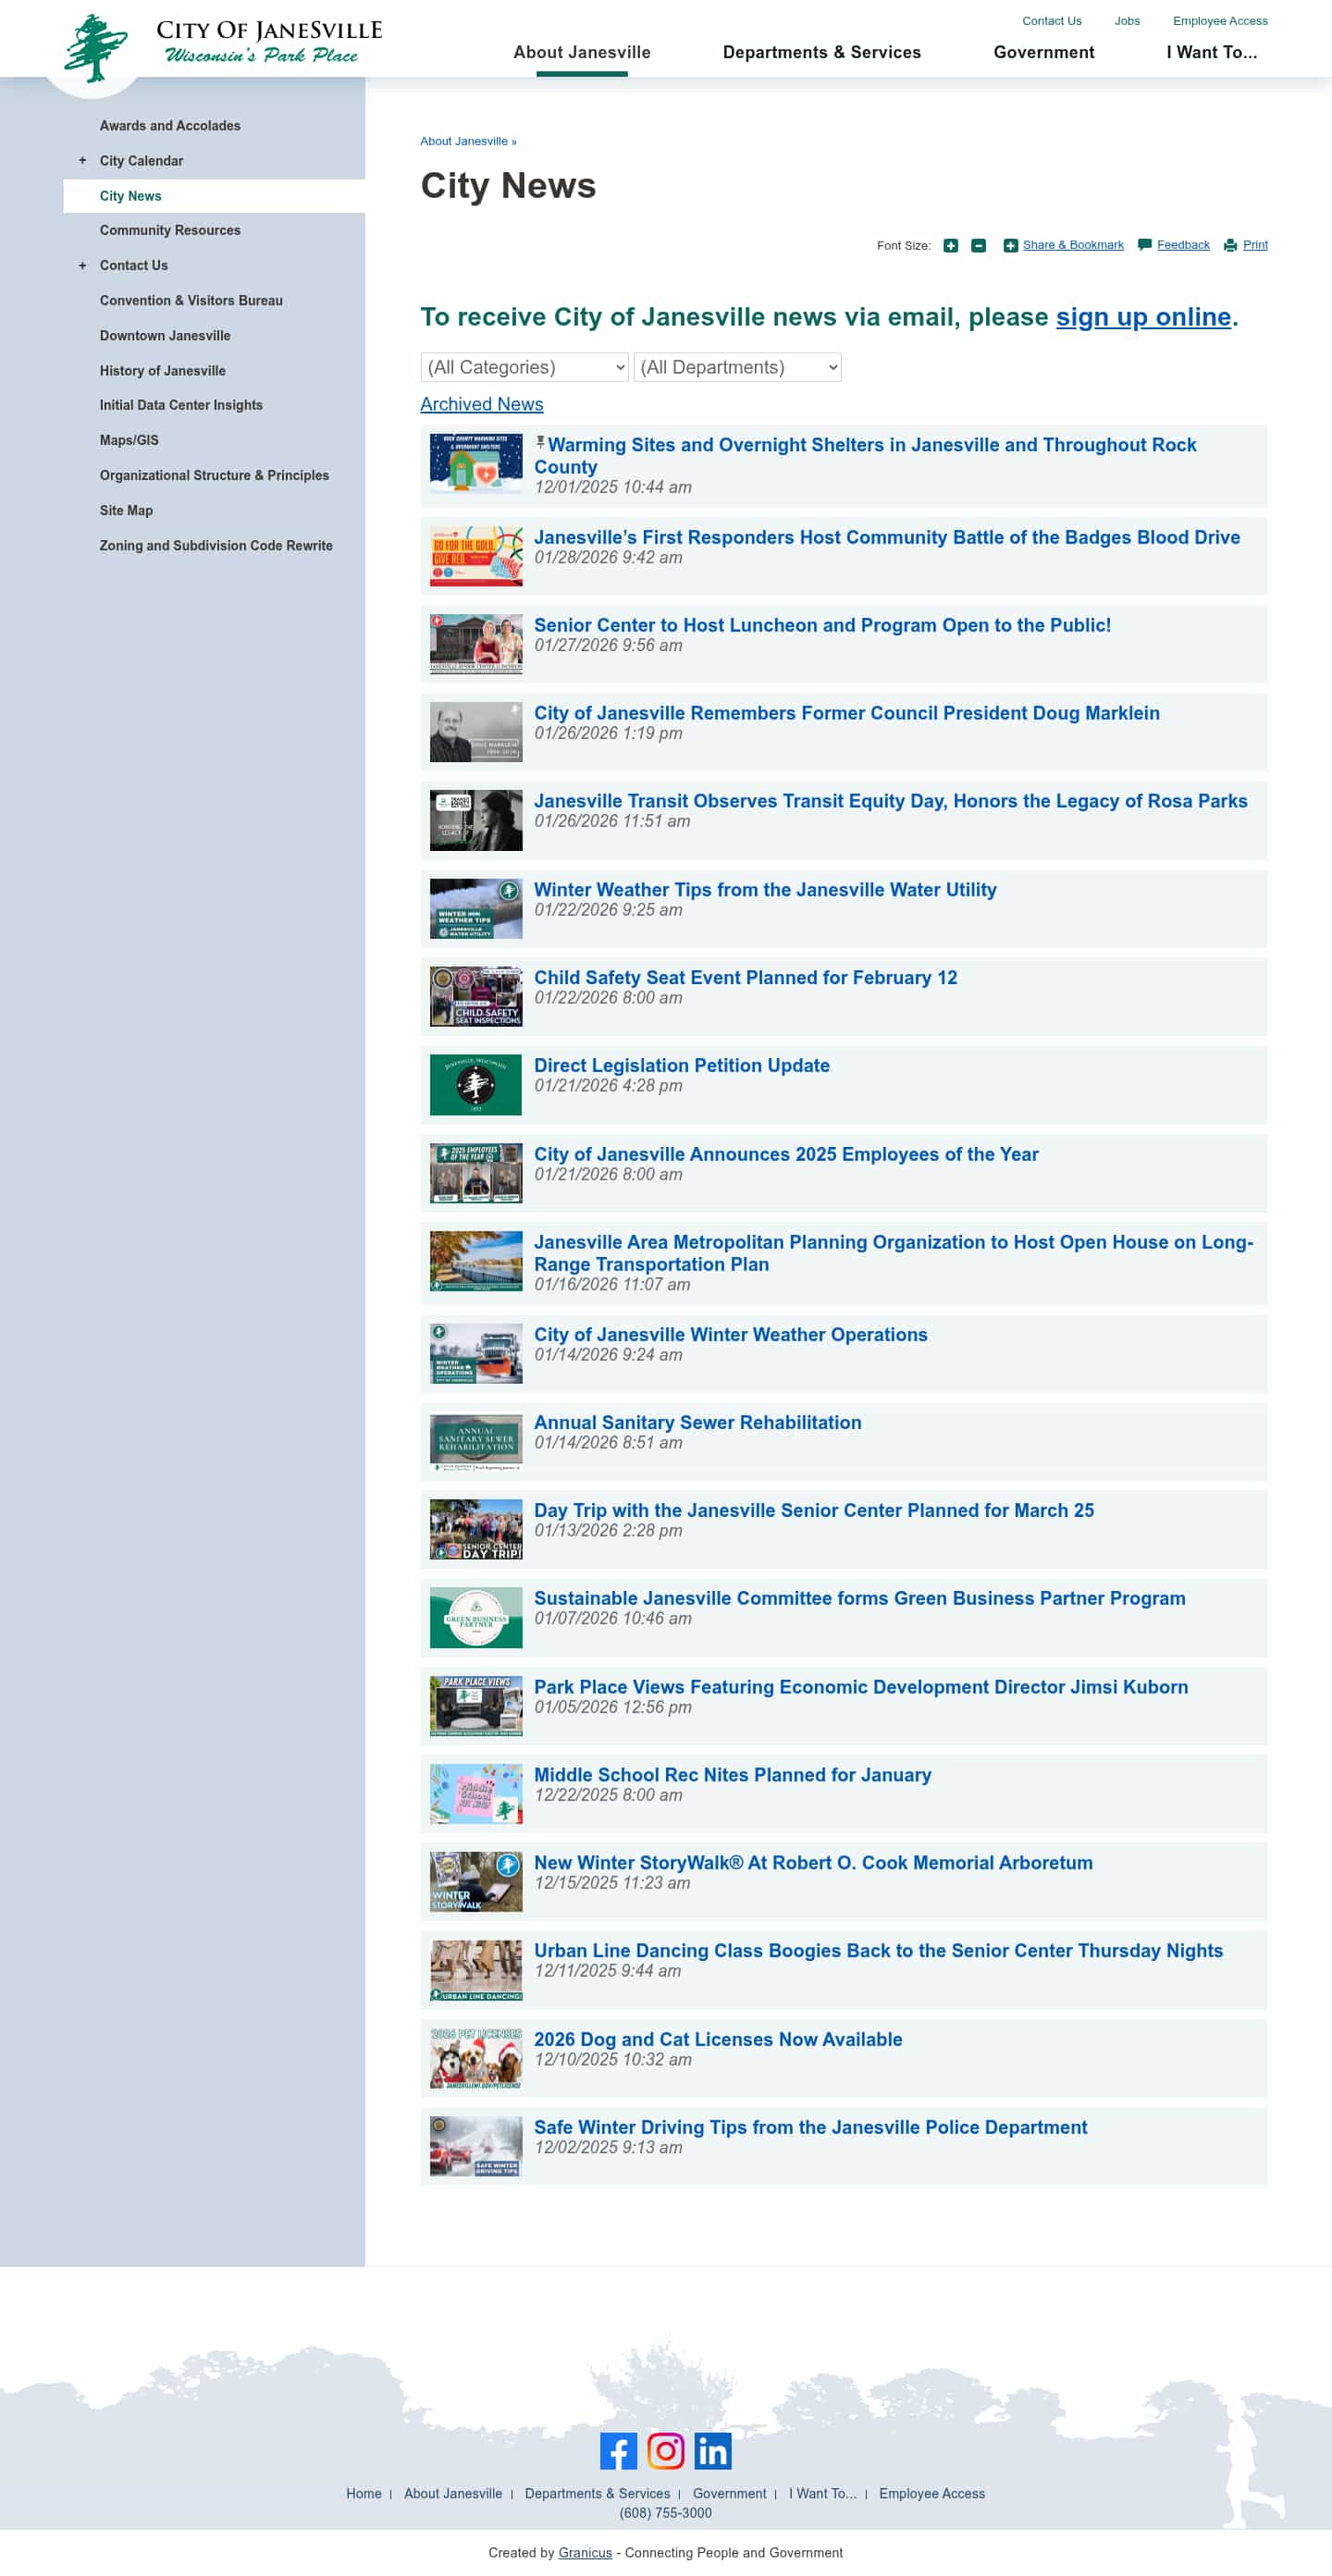The image size is (1332, 2576).
Task: Open Safe Winter Driving Tips article
Action: pyautogui.click(x=810, y=2127)
